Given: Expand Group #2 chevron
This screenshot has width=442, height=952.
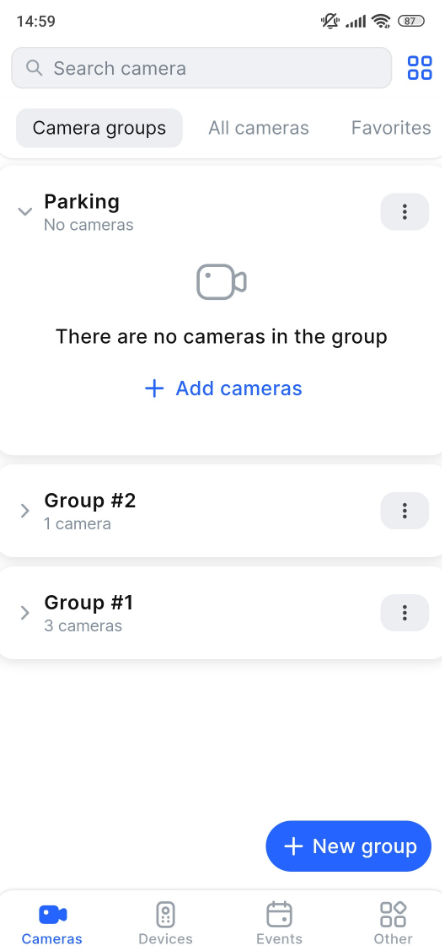Looking at the screenshot, I should coord(25,511).
